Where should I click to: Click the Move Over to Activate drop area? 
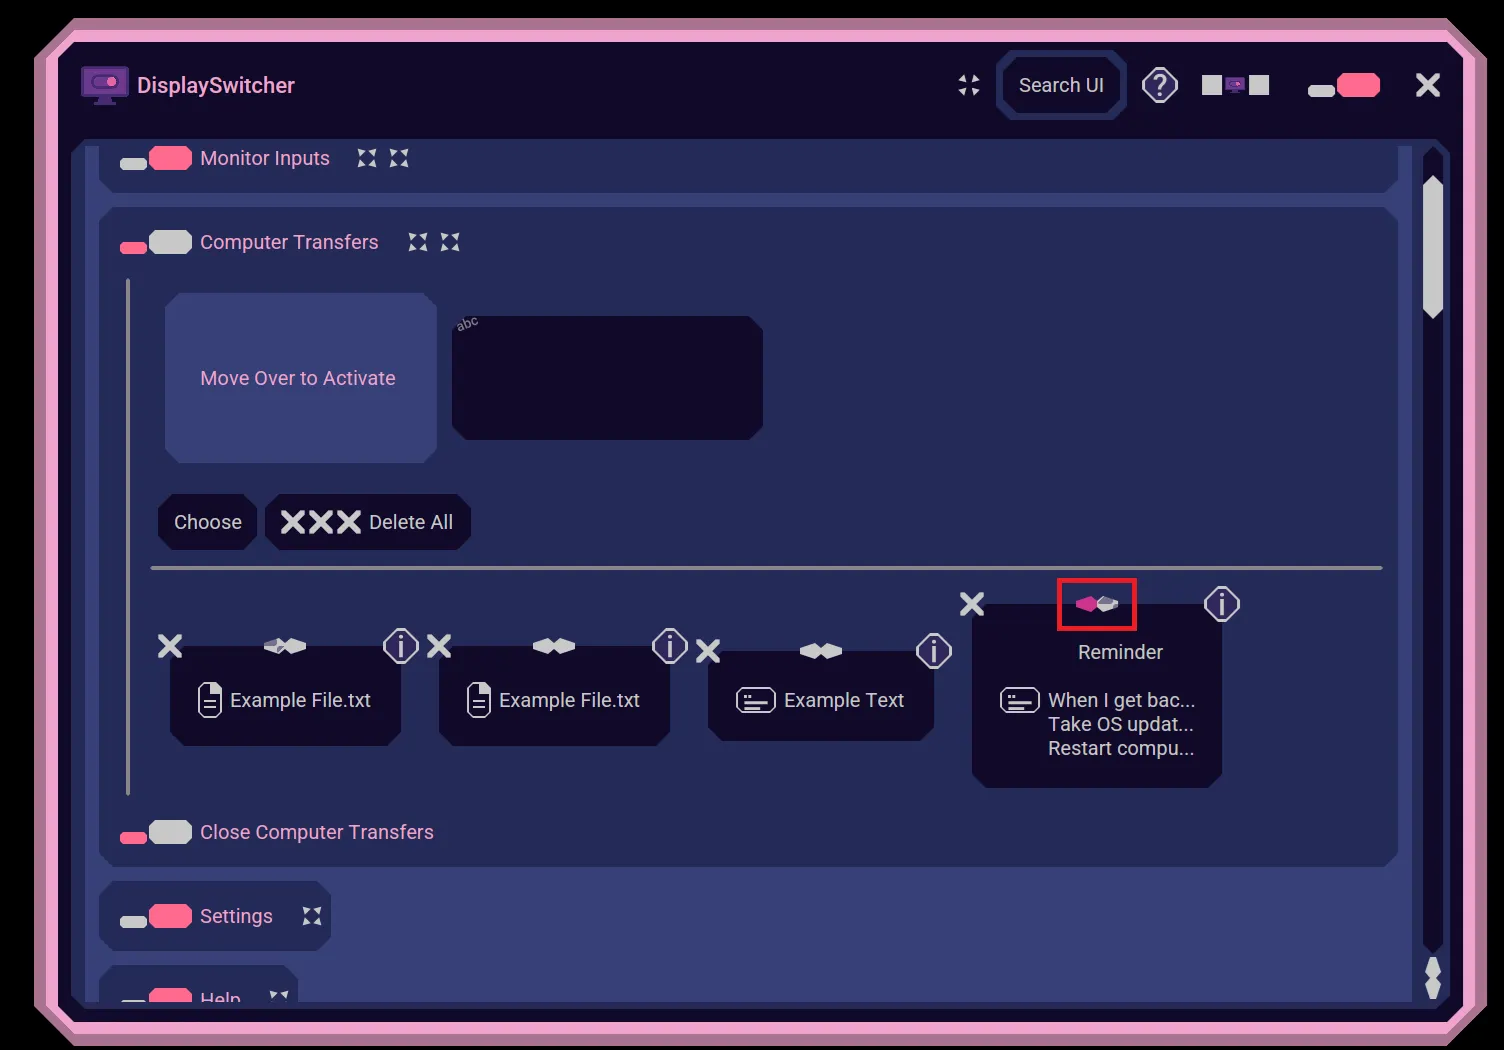(301, 378)
